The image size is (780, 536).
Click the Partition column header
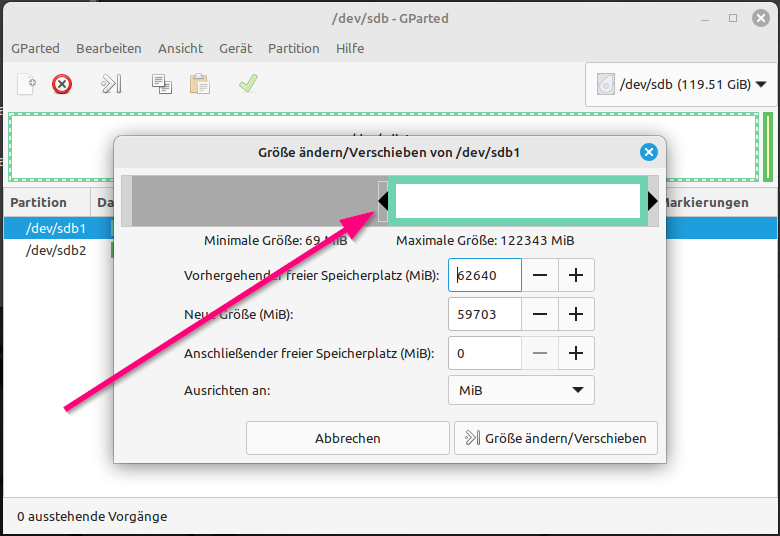click(47, 203)
